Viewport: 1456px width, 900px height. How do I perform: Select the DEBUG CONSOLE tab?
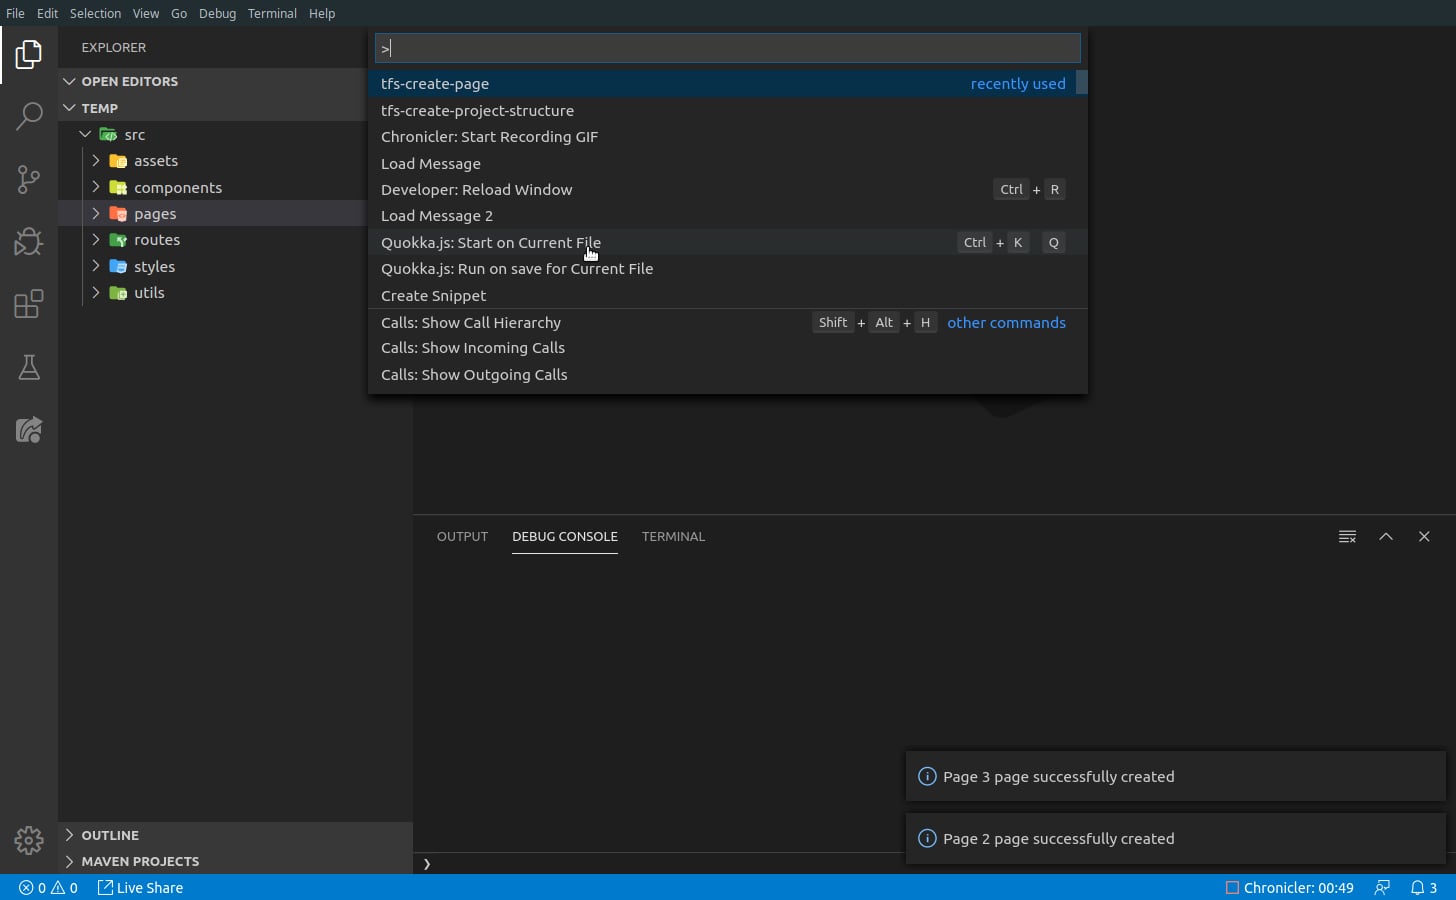coord(565,537)
